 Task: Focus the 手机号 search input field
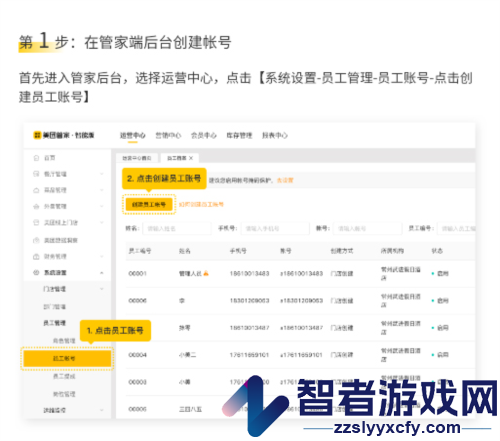coord(275,228)
